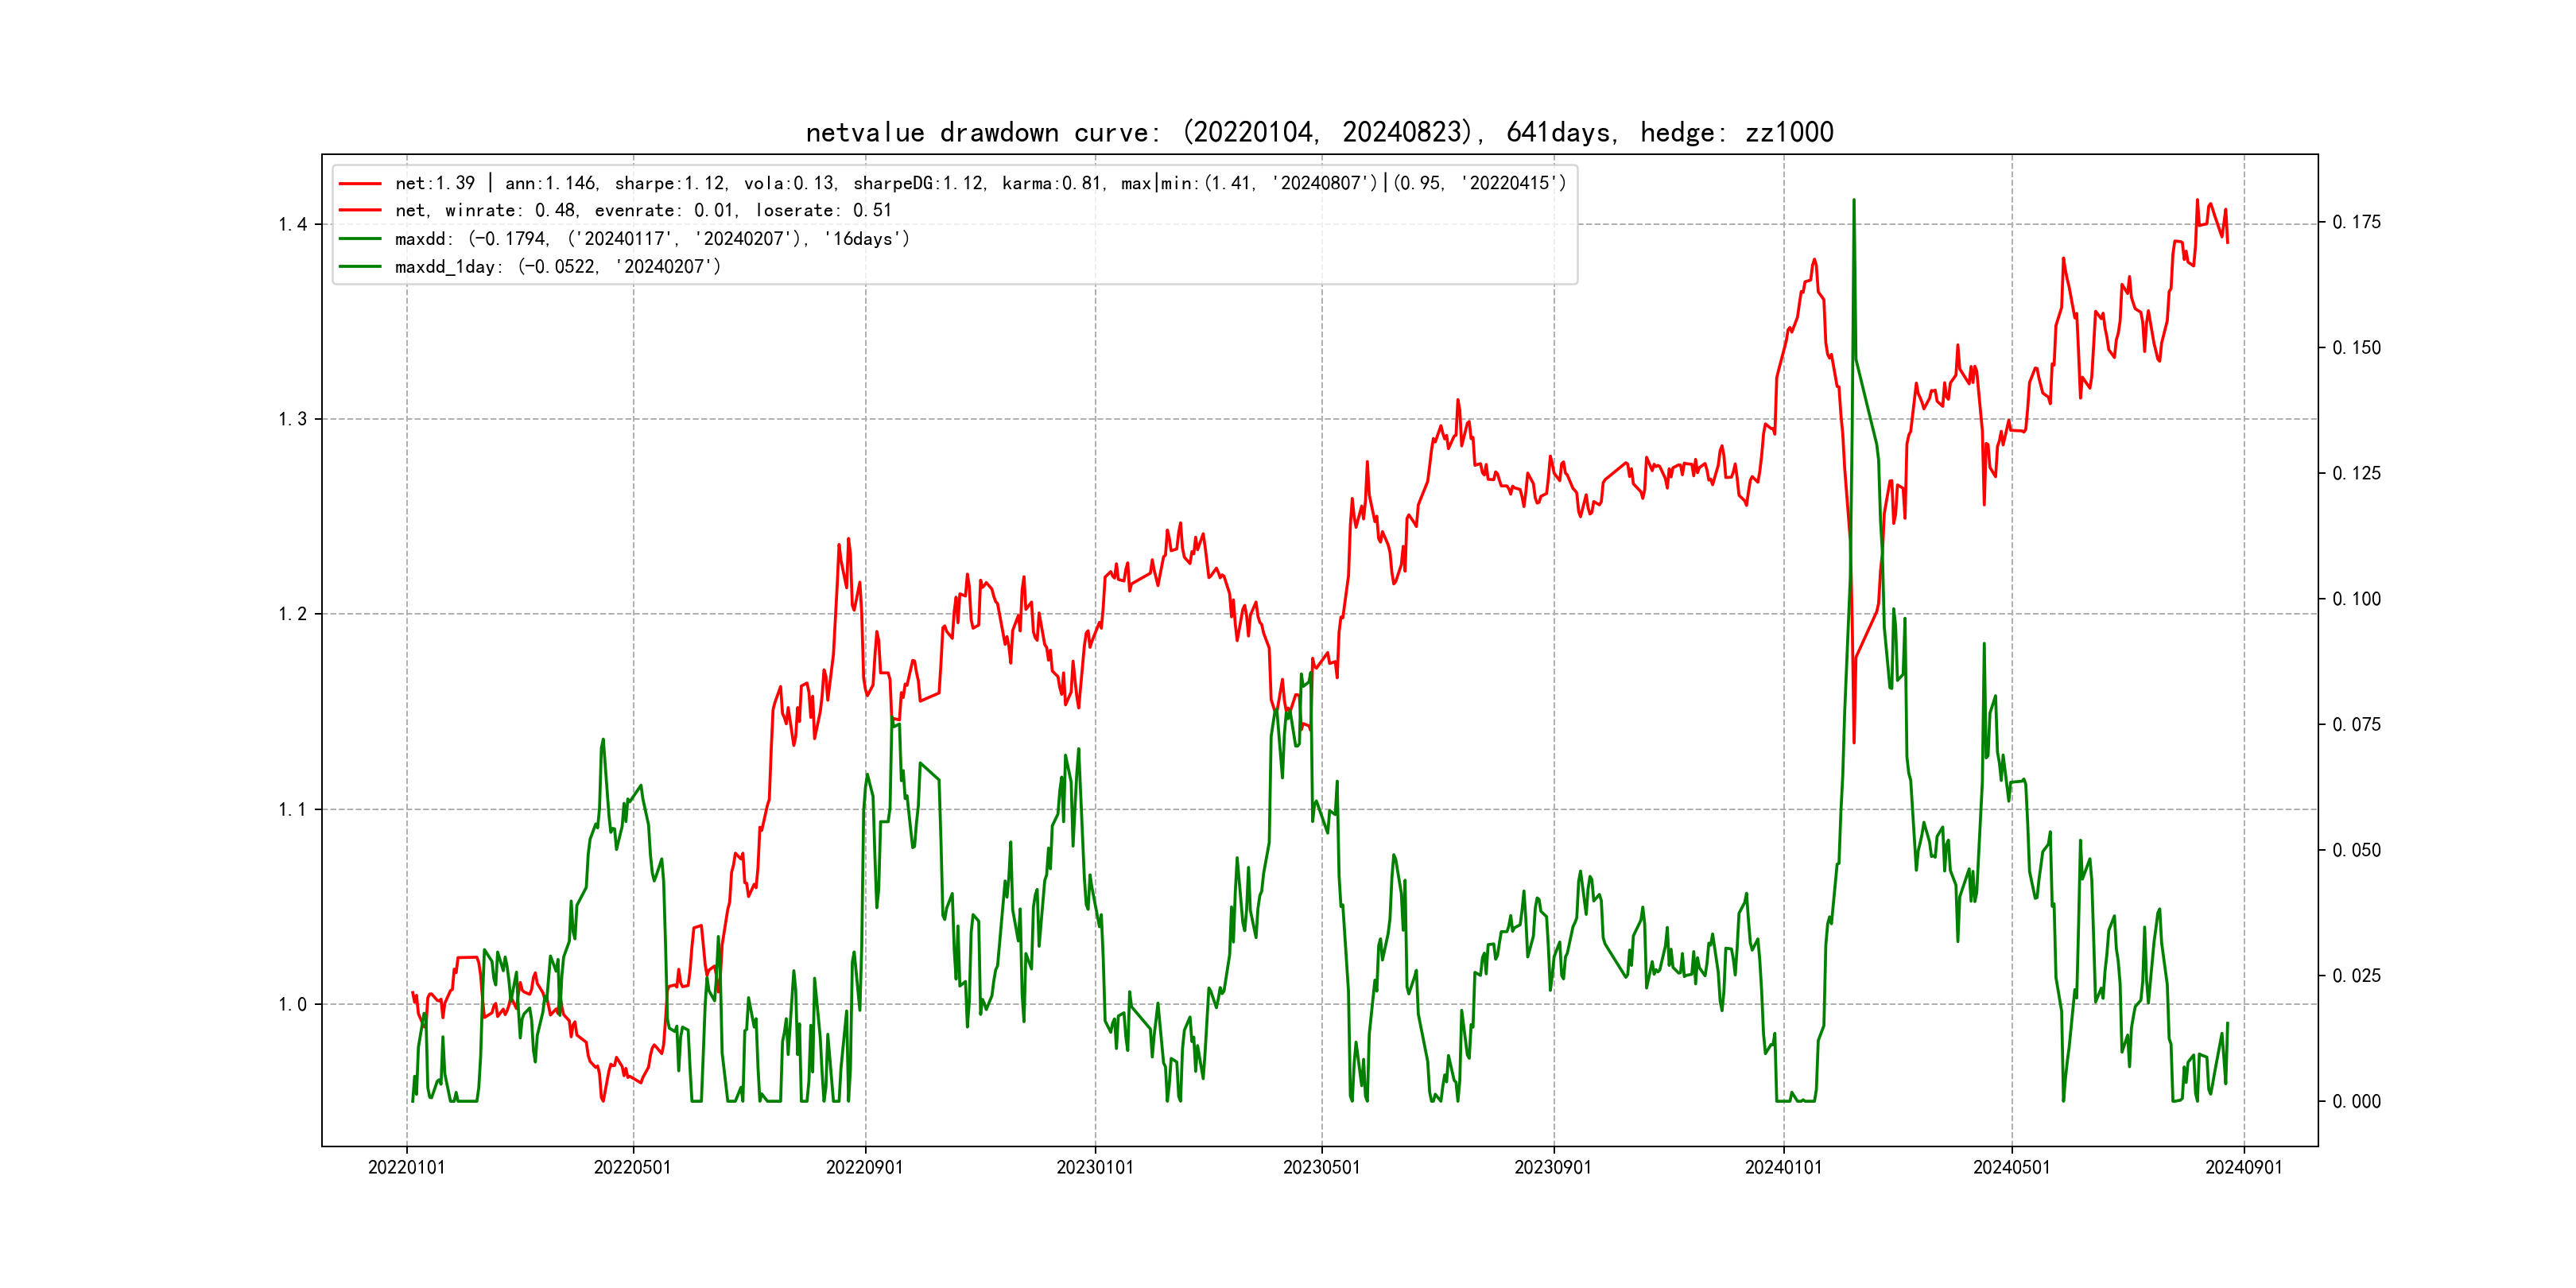The width and height of the screenshot is (2576, 1288).
Task: Click the tallest green drawdown spike peak
Action: click(1853, 201)
